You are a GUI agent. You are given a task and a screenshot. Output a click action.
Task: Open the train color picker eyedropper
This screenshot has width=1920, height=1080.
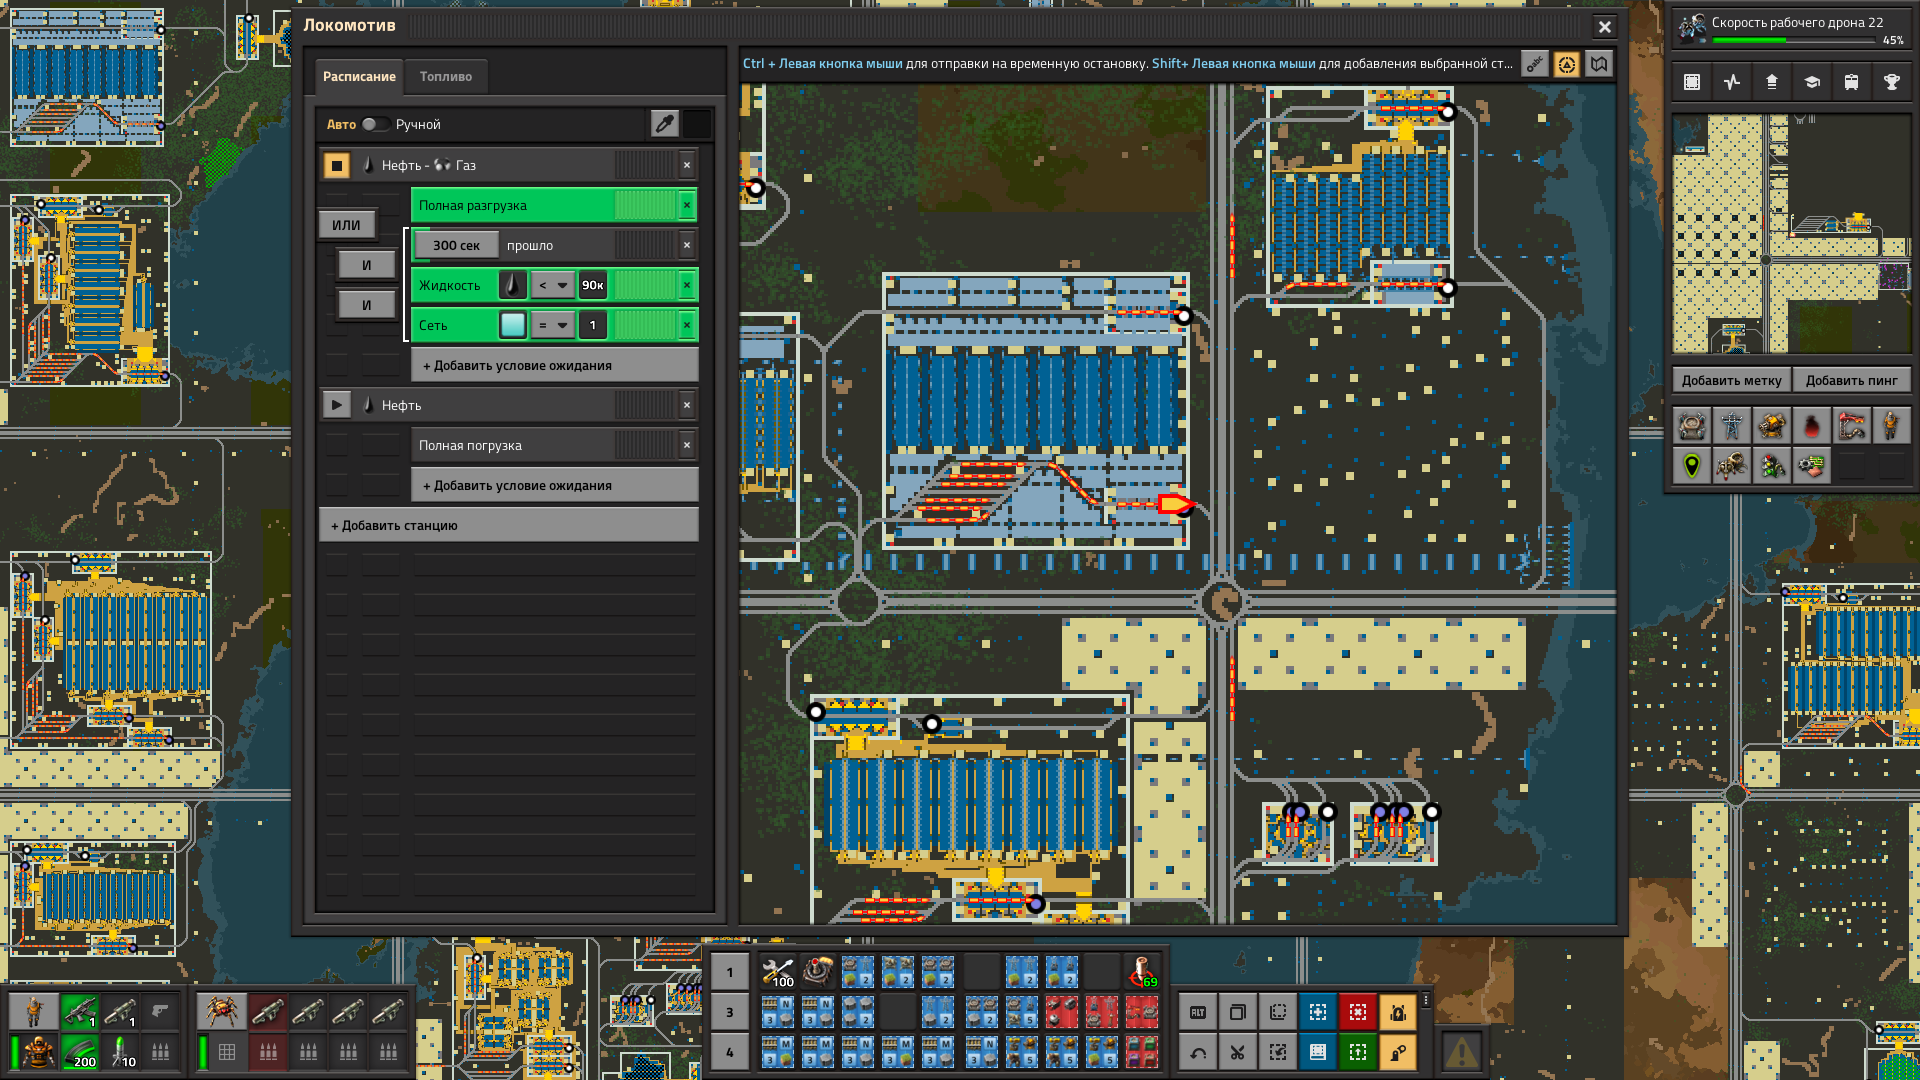coord(665,124)
